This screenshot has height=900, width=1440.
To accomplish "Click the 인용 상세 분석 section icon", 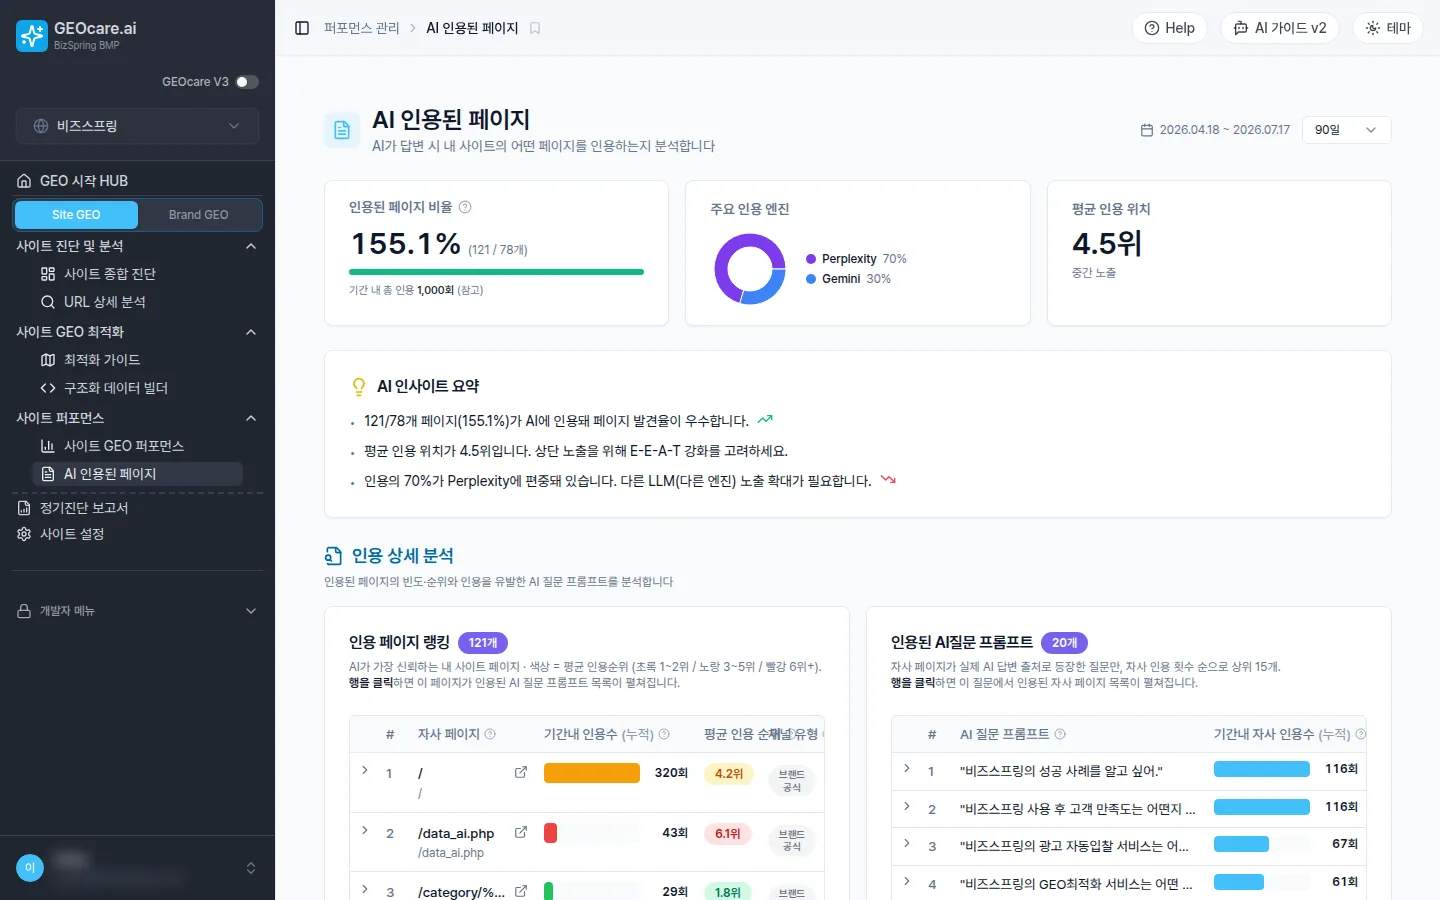I will [334, 556].
